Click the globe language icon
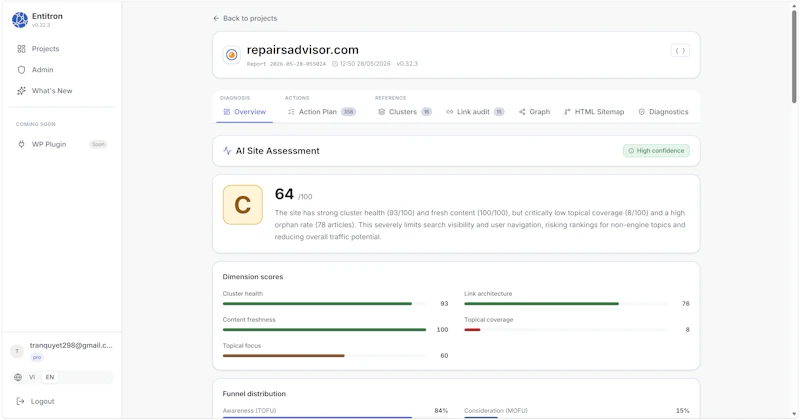800x420 pixels. click(x=18, y=378)
